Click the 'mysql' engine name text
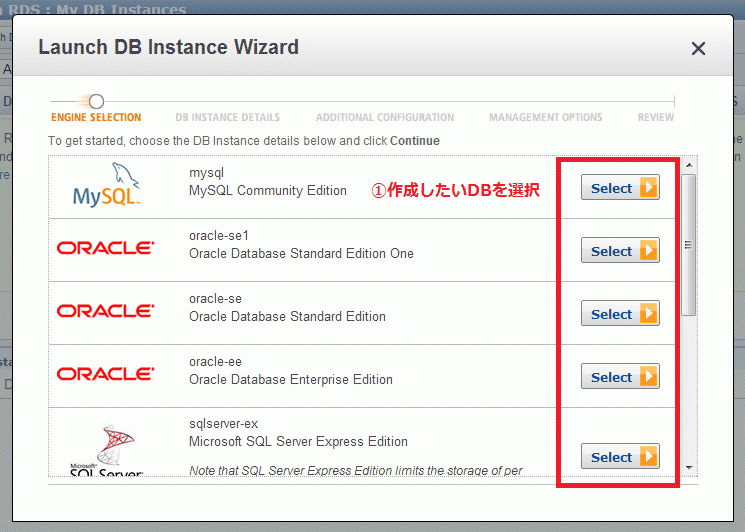This screenshot has height=532, width=745. click(206, 173)
